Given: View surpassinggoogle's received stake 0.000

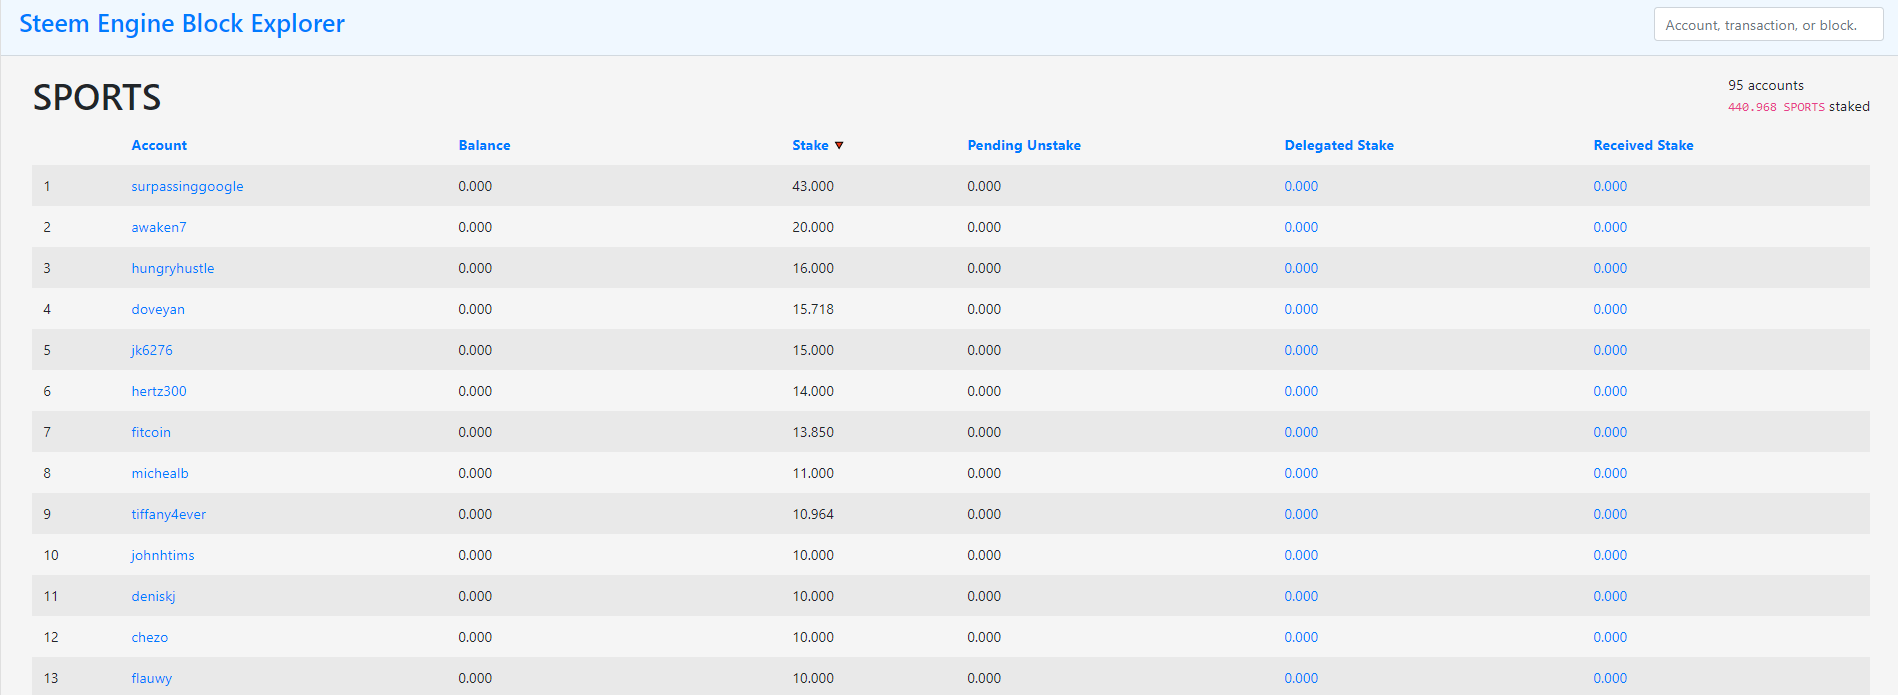Looking at the screenshot, I should click(x=1610, y=186).
